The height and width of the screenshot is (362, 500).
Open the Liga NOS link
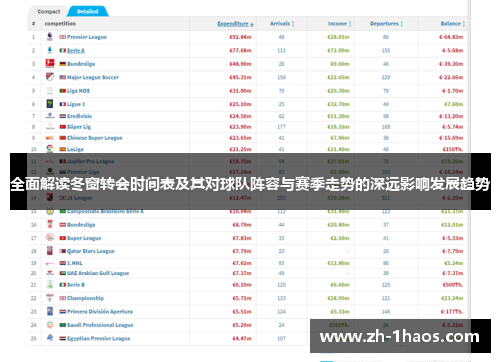pyautogui.click(x=78, y=91)
